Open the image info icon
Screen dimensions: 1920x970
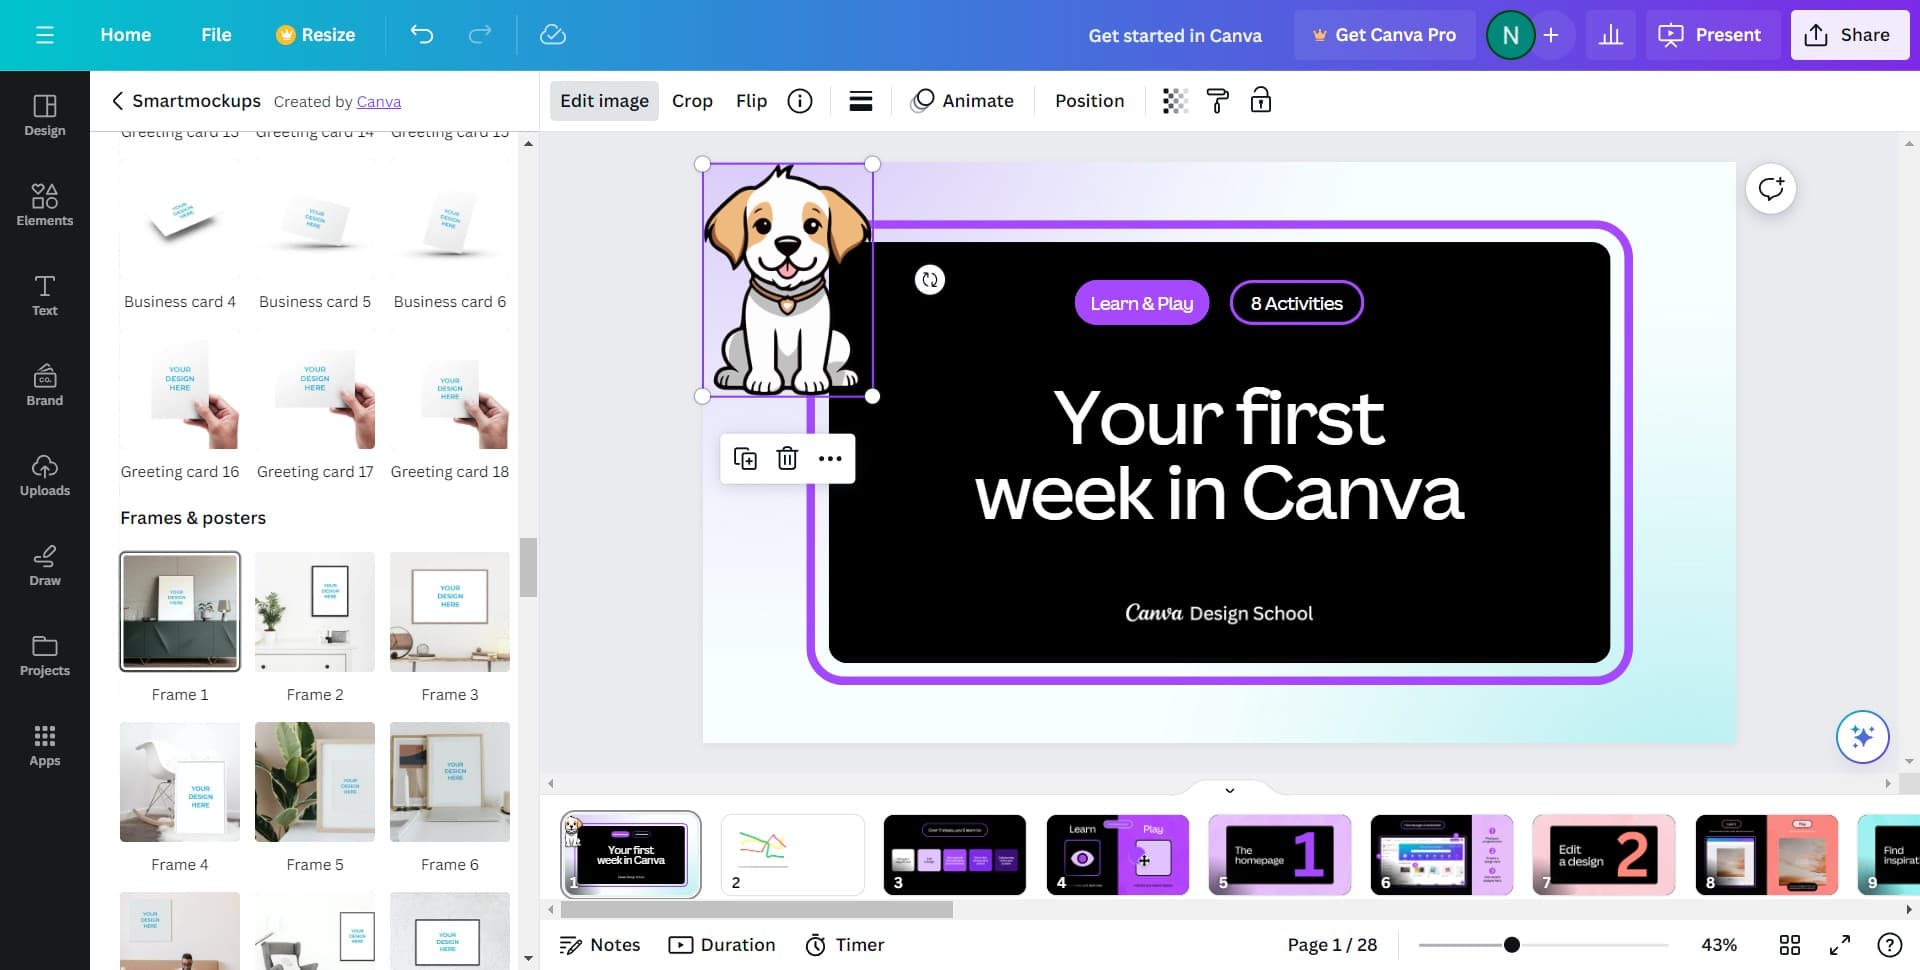tap(799, 101)
